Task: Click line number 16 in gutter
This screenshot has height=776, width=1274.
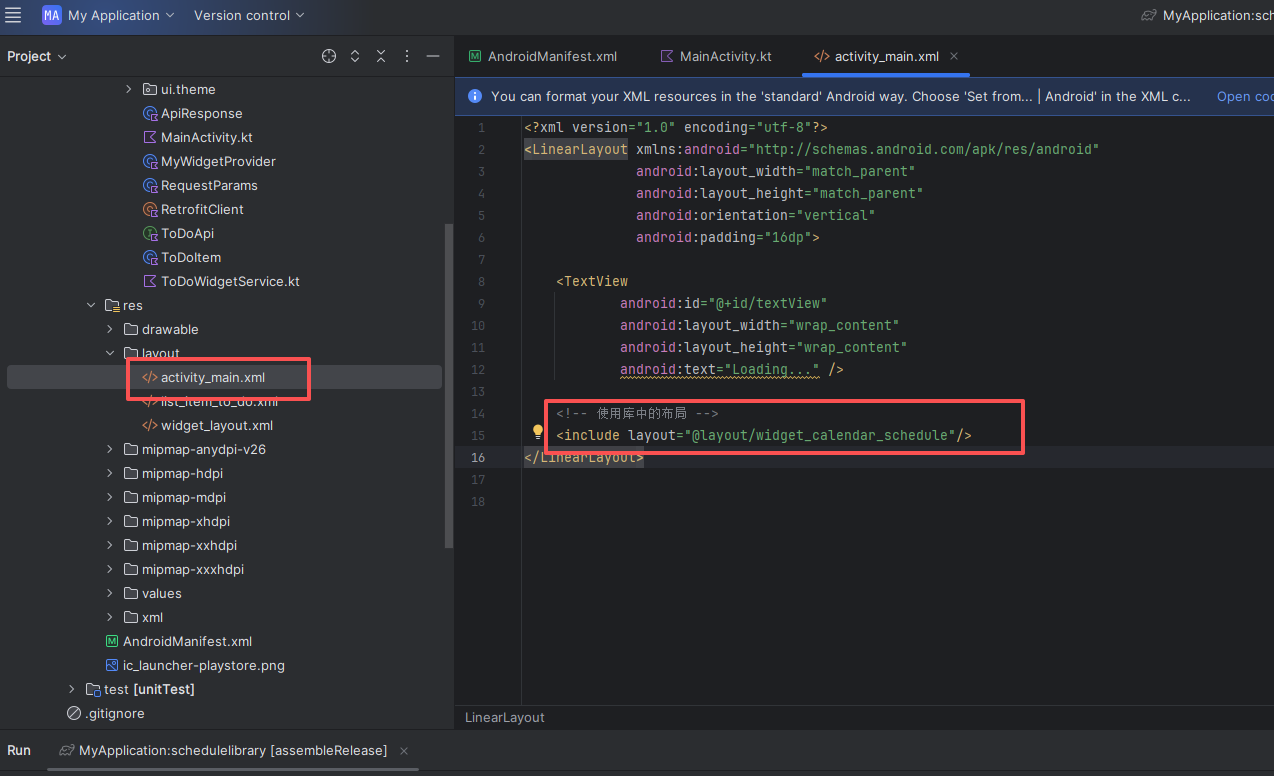Action: (x=479, y=457)
